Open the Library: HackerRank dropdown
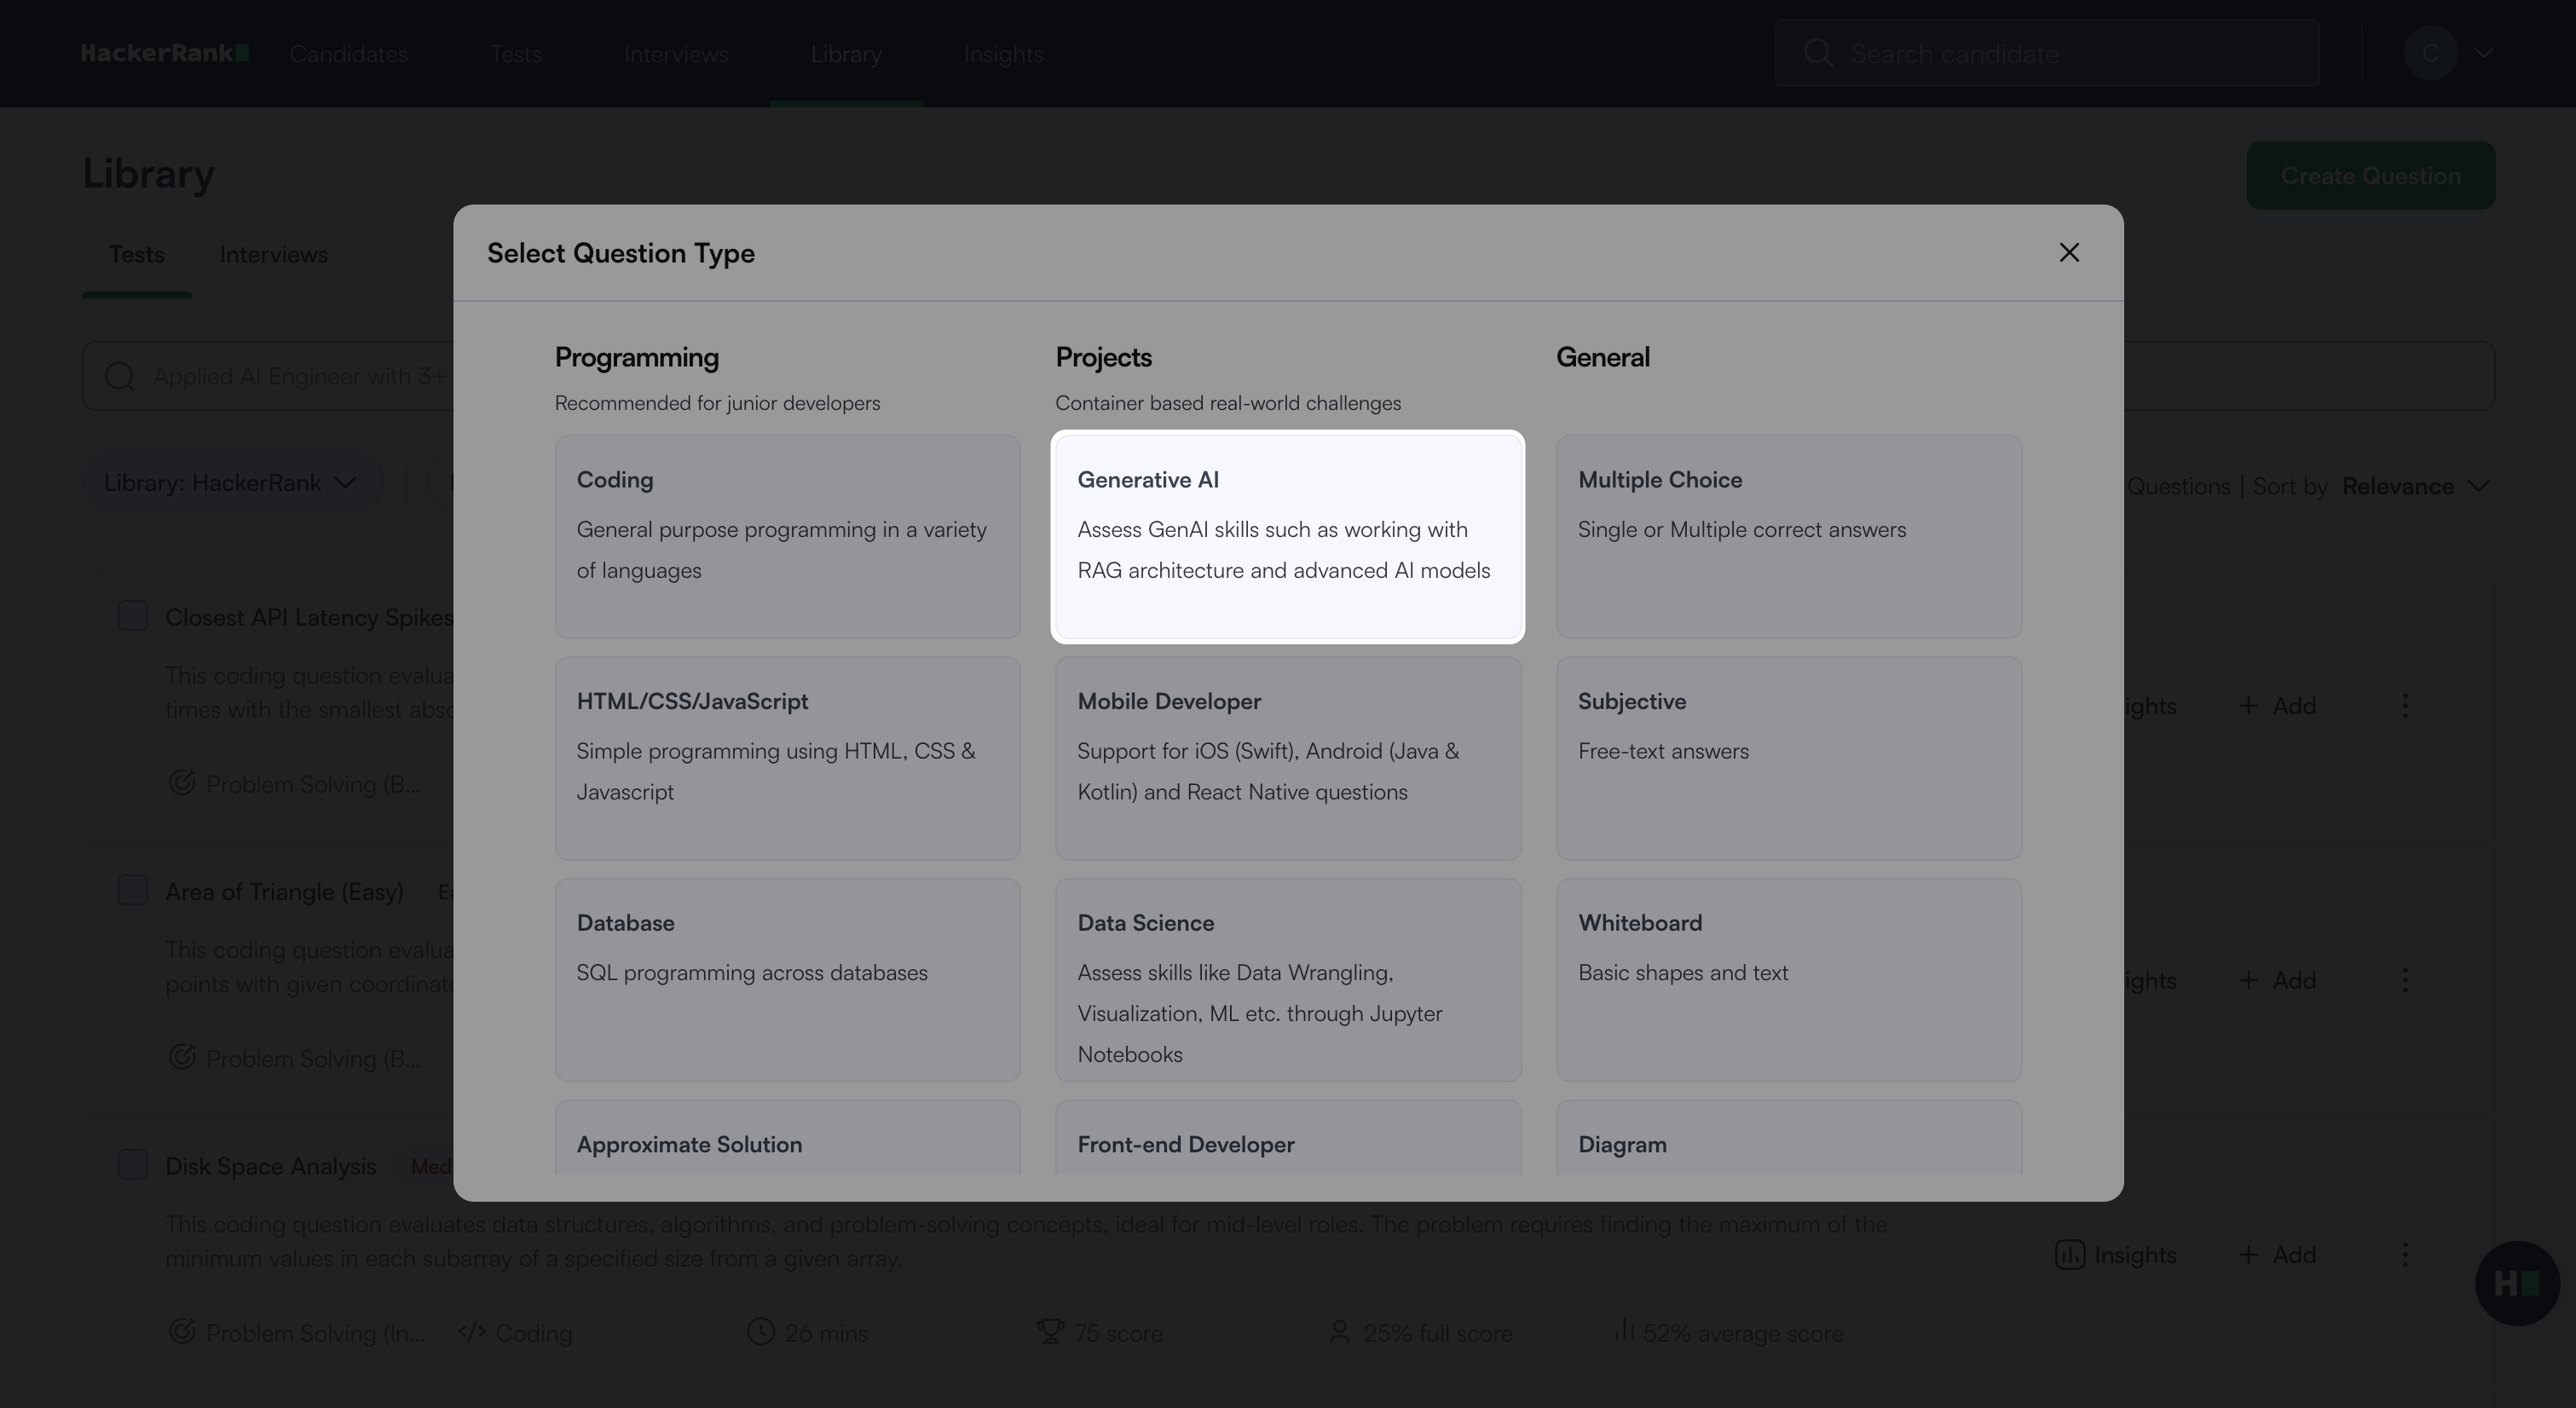The height and width of the screenshot is (1408, 2576). (x=232, y=483)
